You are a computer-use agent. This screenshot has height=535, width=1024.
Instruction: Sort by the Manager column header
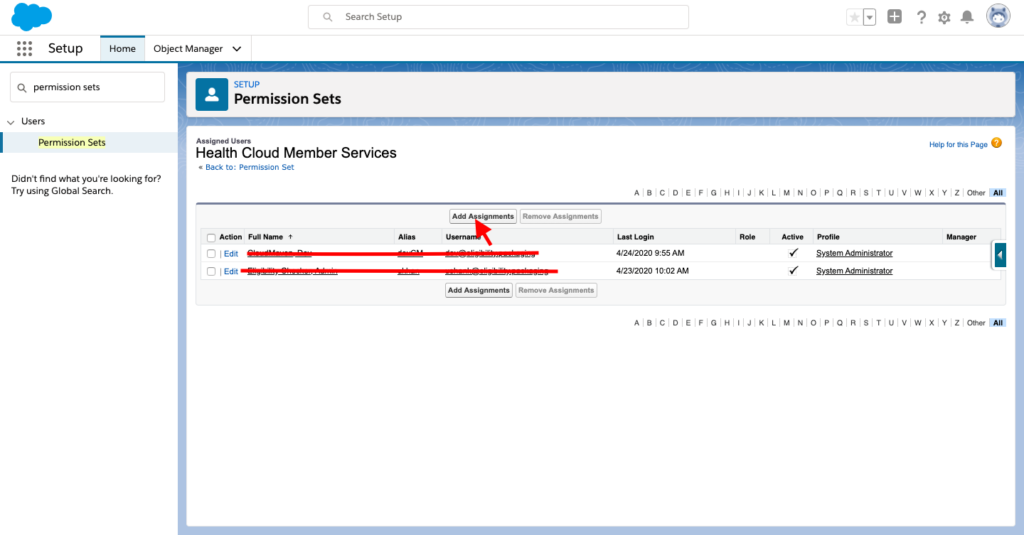point(961,237)
